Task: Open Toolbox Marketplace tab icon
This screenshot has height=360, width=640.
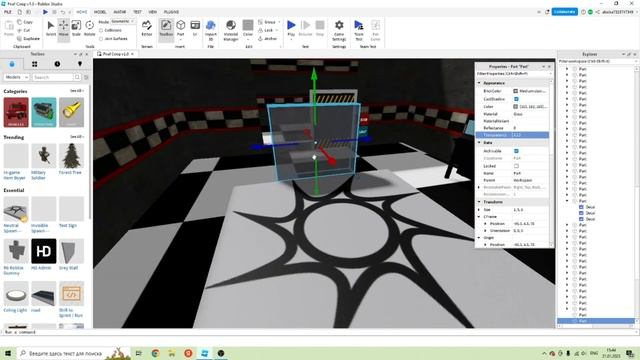Action: tap(12, 64)
